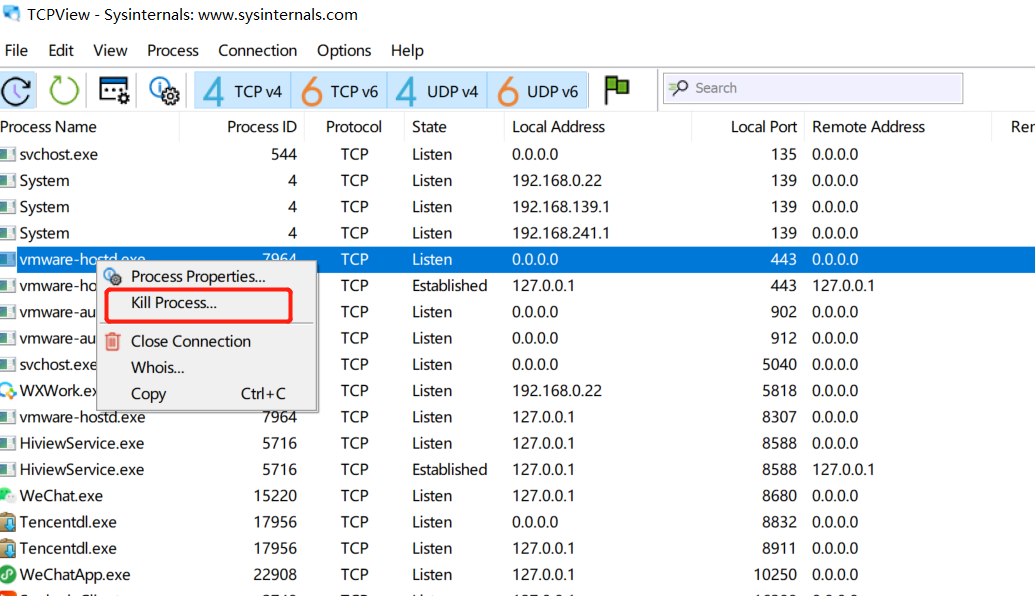Click the WeChatApp.exe green icon

(x=8, y=575)
